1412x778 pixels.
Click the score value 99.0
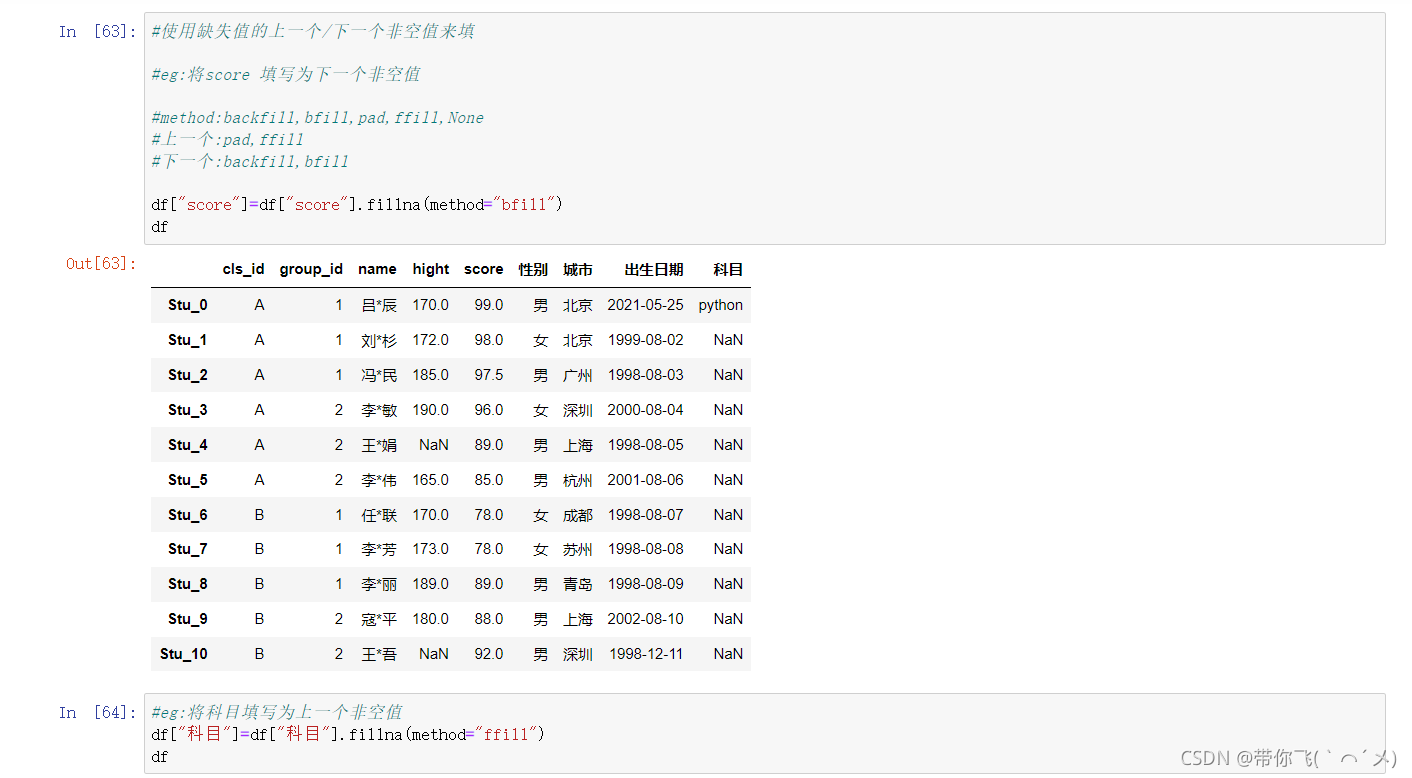click(489, 305)
